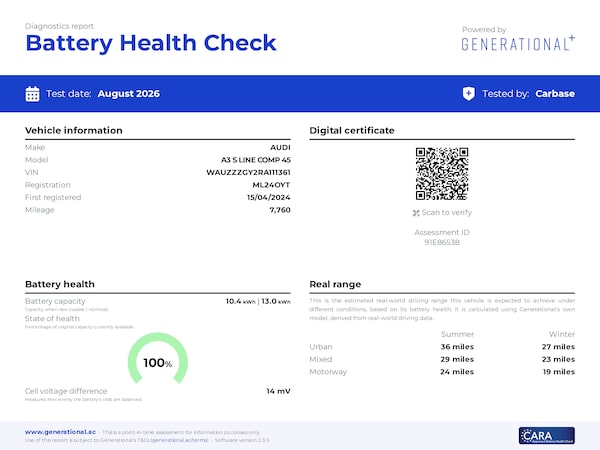Click the QR code certificate image

pyautogui.click(x=442, y=174)
